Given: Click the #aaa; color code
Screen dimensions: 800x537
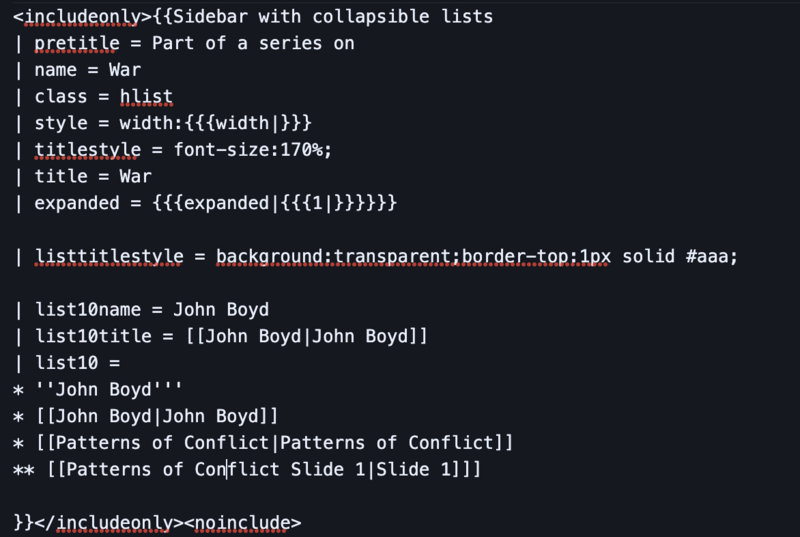Looking at the screenshot, I should click(712, 256).
